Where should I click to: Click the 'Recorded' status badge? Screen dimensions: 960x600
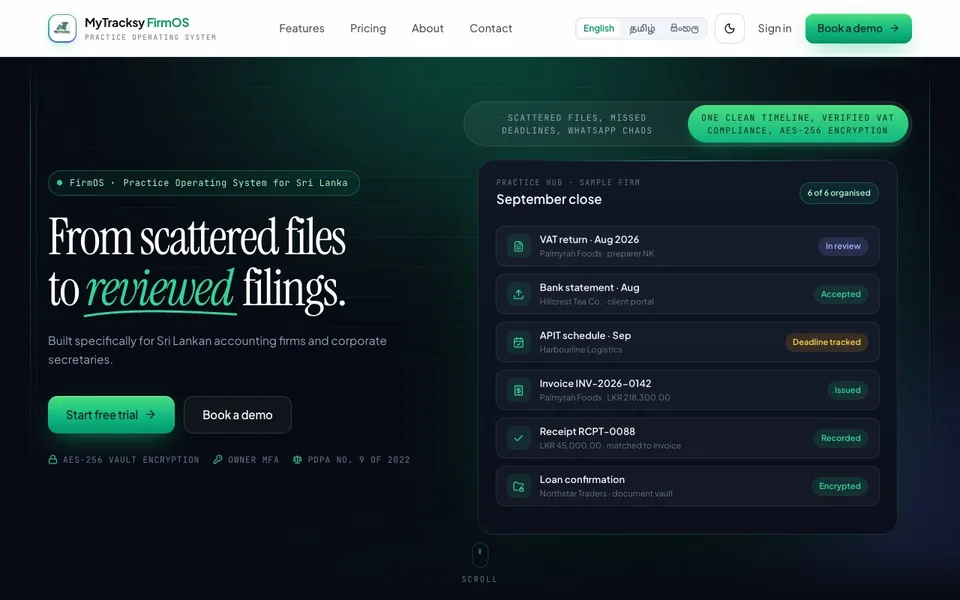tap(841, 438)
